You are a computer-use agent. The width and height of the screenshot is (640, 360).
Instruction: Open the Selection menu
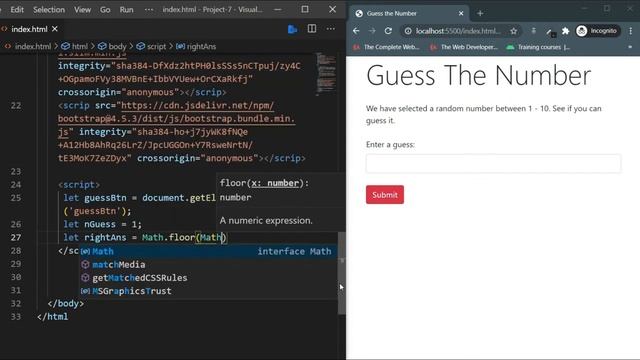point(49,9)
